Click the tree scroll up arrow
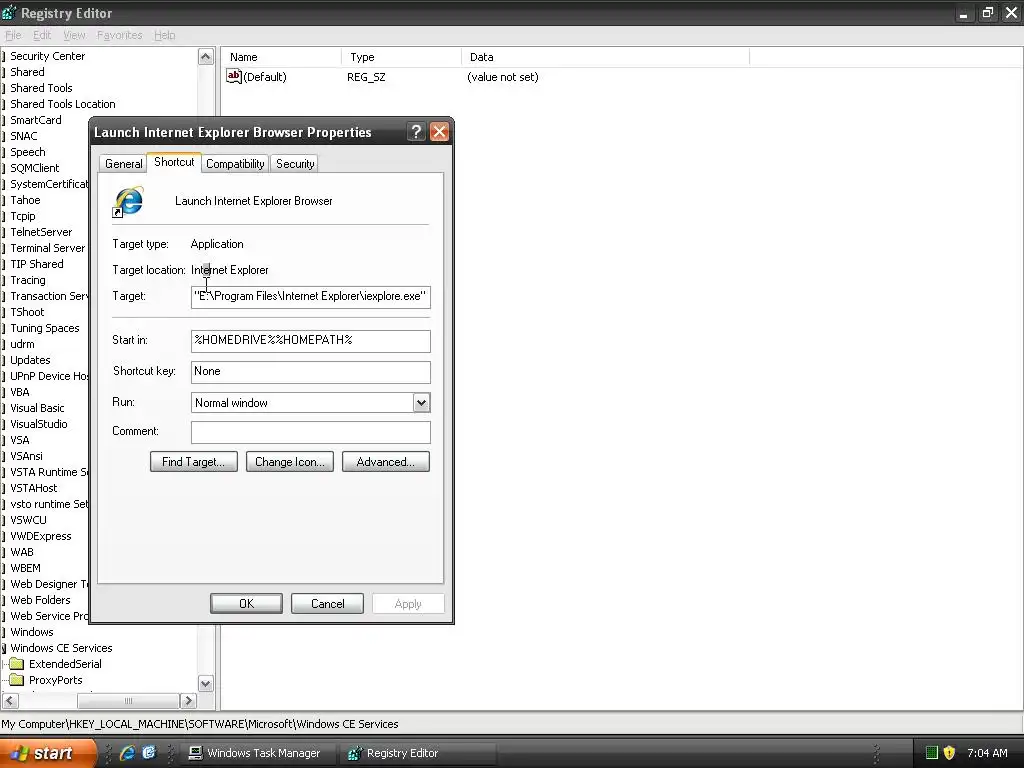This screenshot has width=1024, height=768. pyautogui.click(x=205, y=57)
